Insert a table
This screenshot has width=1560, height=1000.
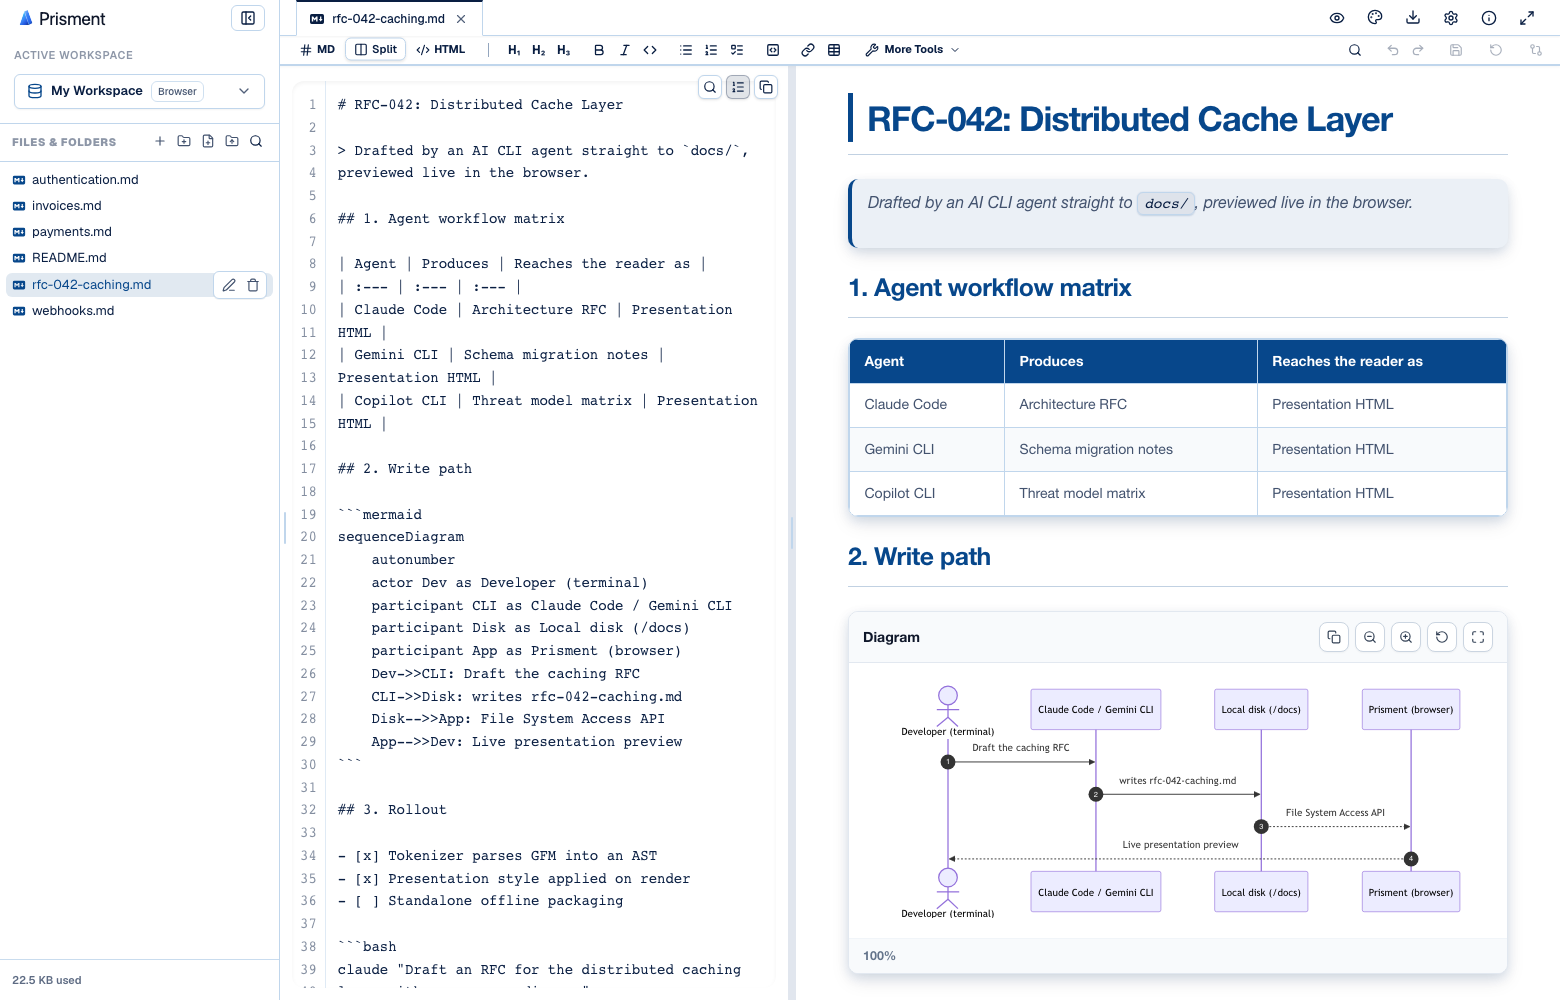(x=834, y=50)
